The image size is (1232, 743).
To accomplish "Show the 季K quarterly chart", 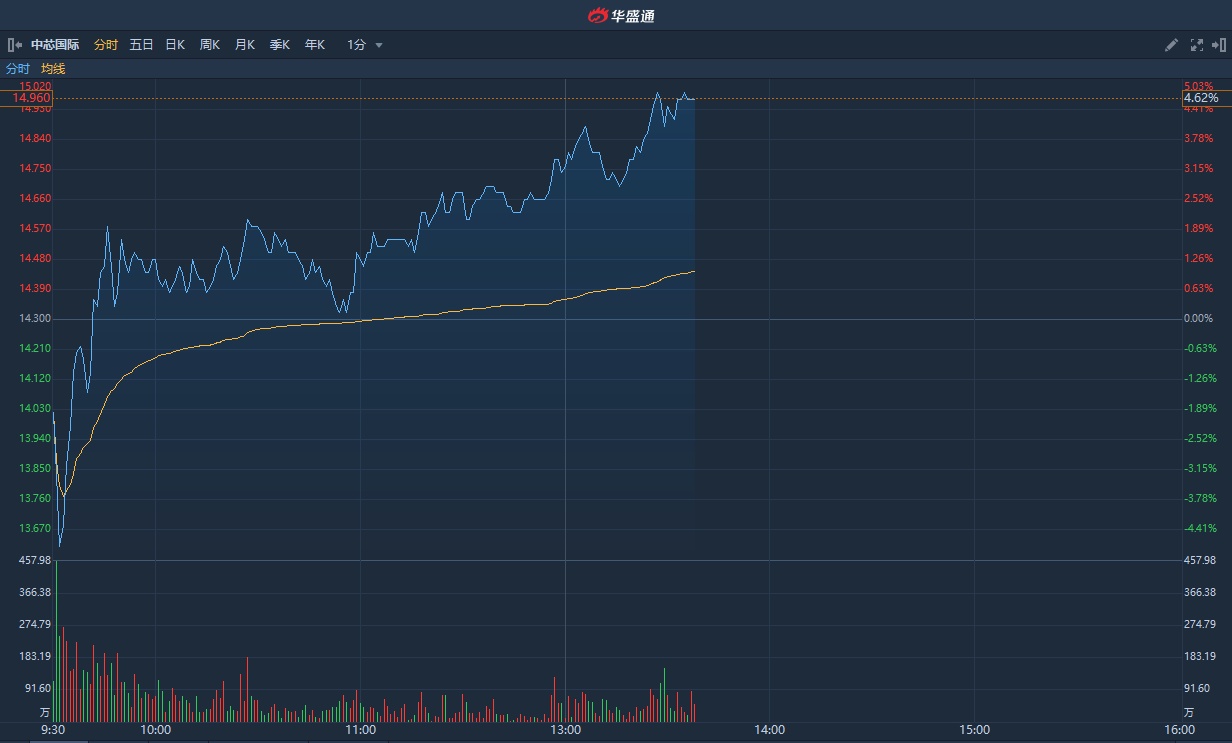I will click(279, 45).
